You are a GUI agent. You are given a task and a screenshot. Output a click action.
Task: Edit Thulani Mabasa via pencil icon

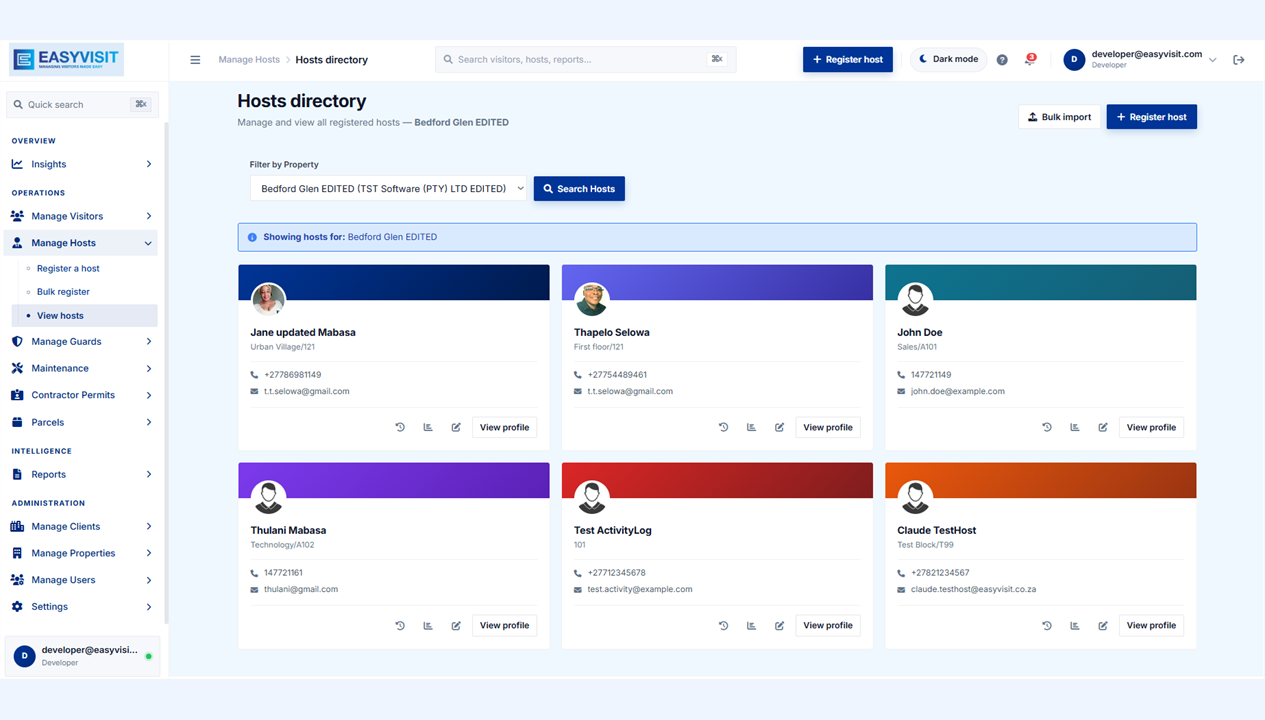(456, 625)
